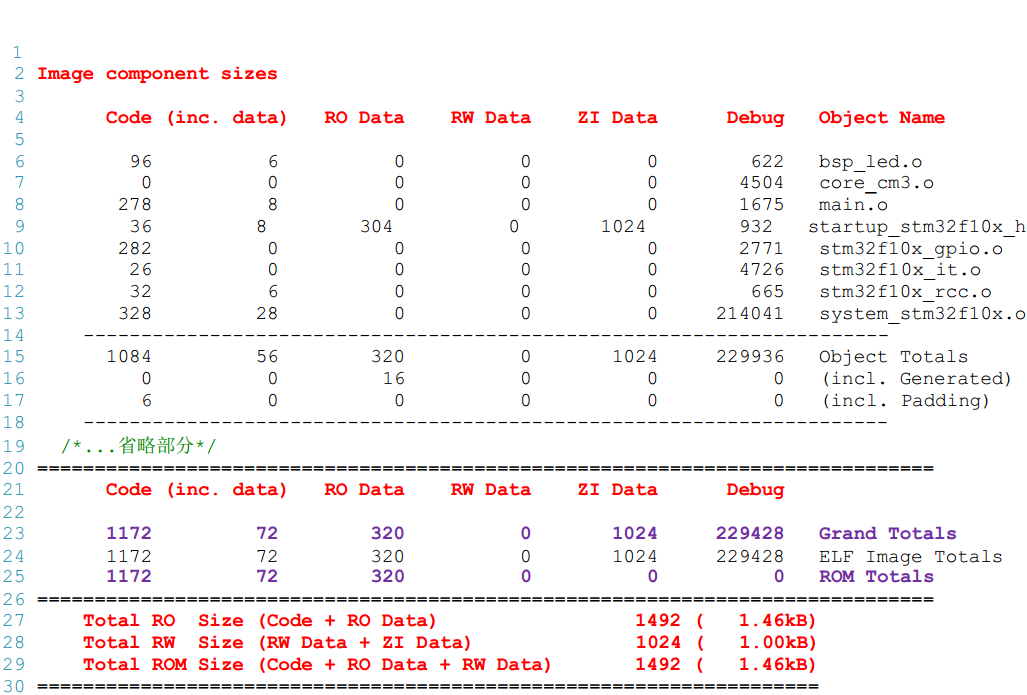
Task: Click 229428 in the Grand Totals row
Action: coord(750,534)
